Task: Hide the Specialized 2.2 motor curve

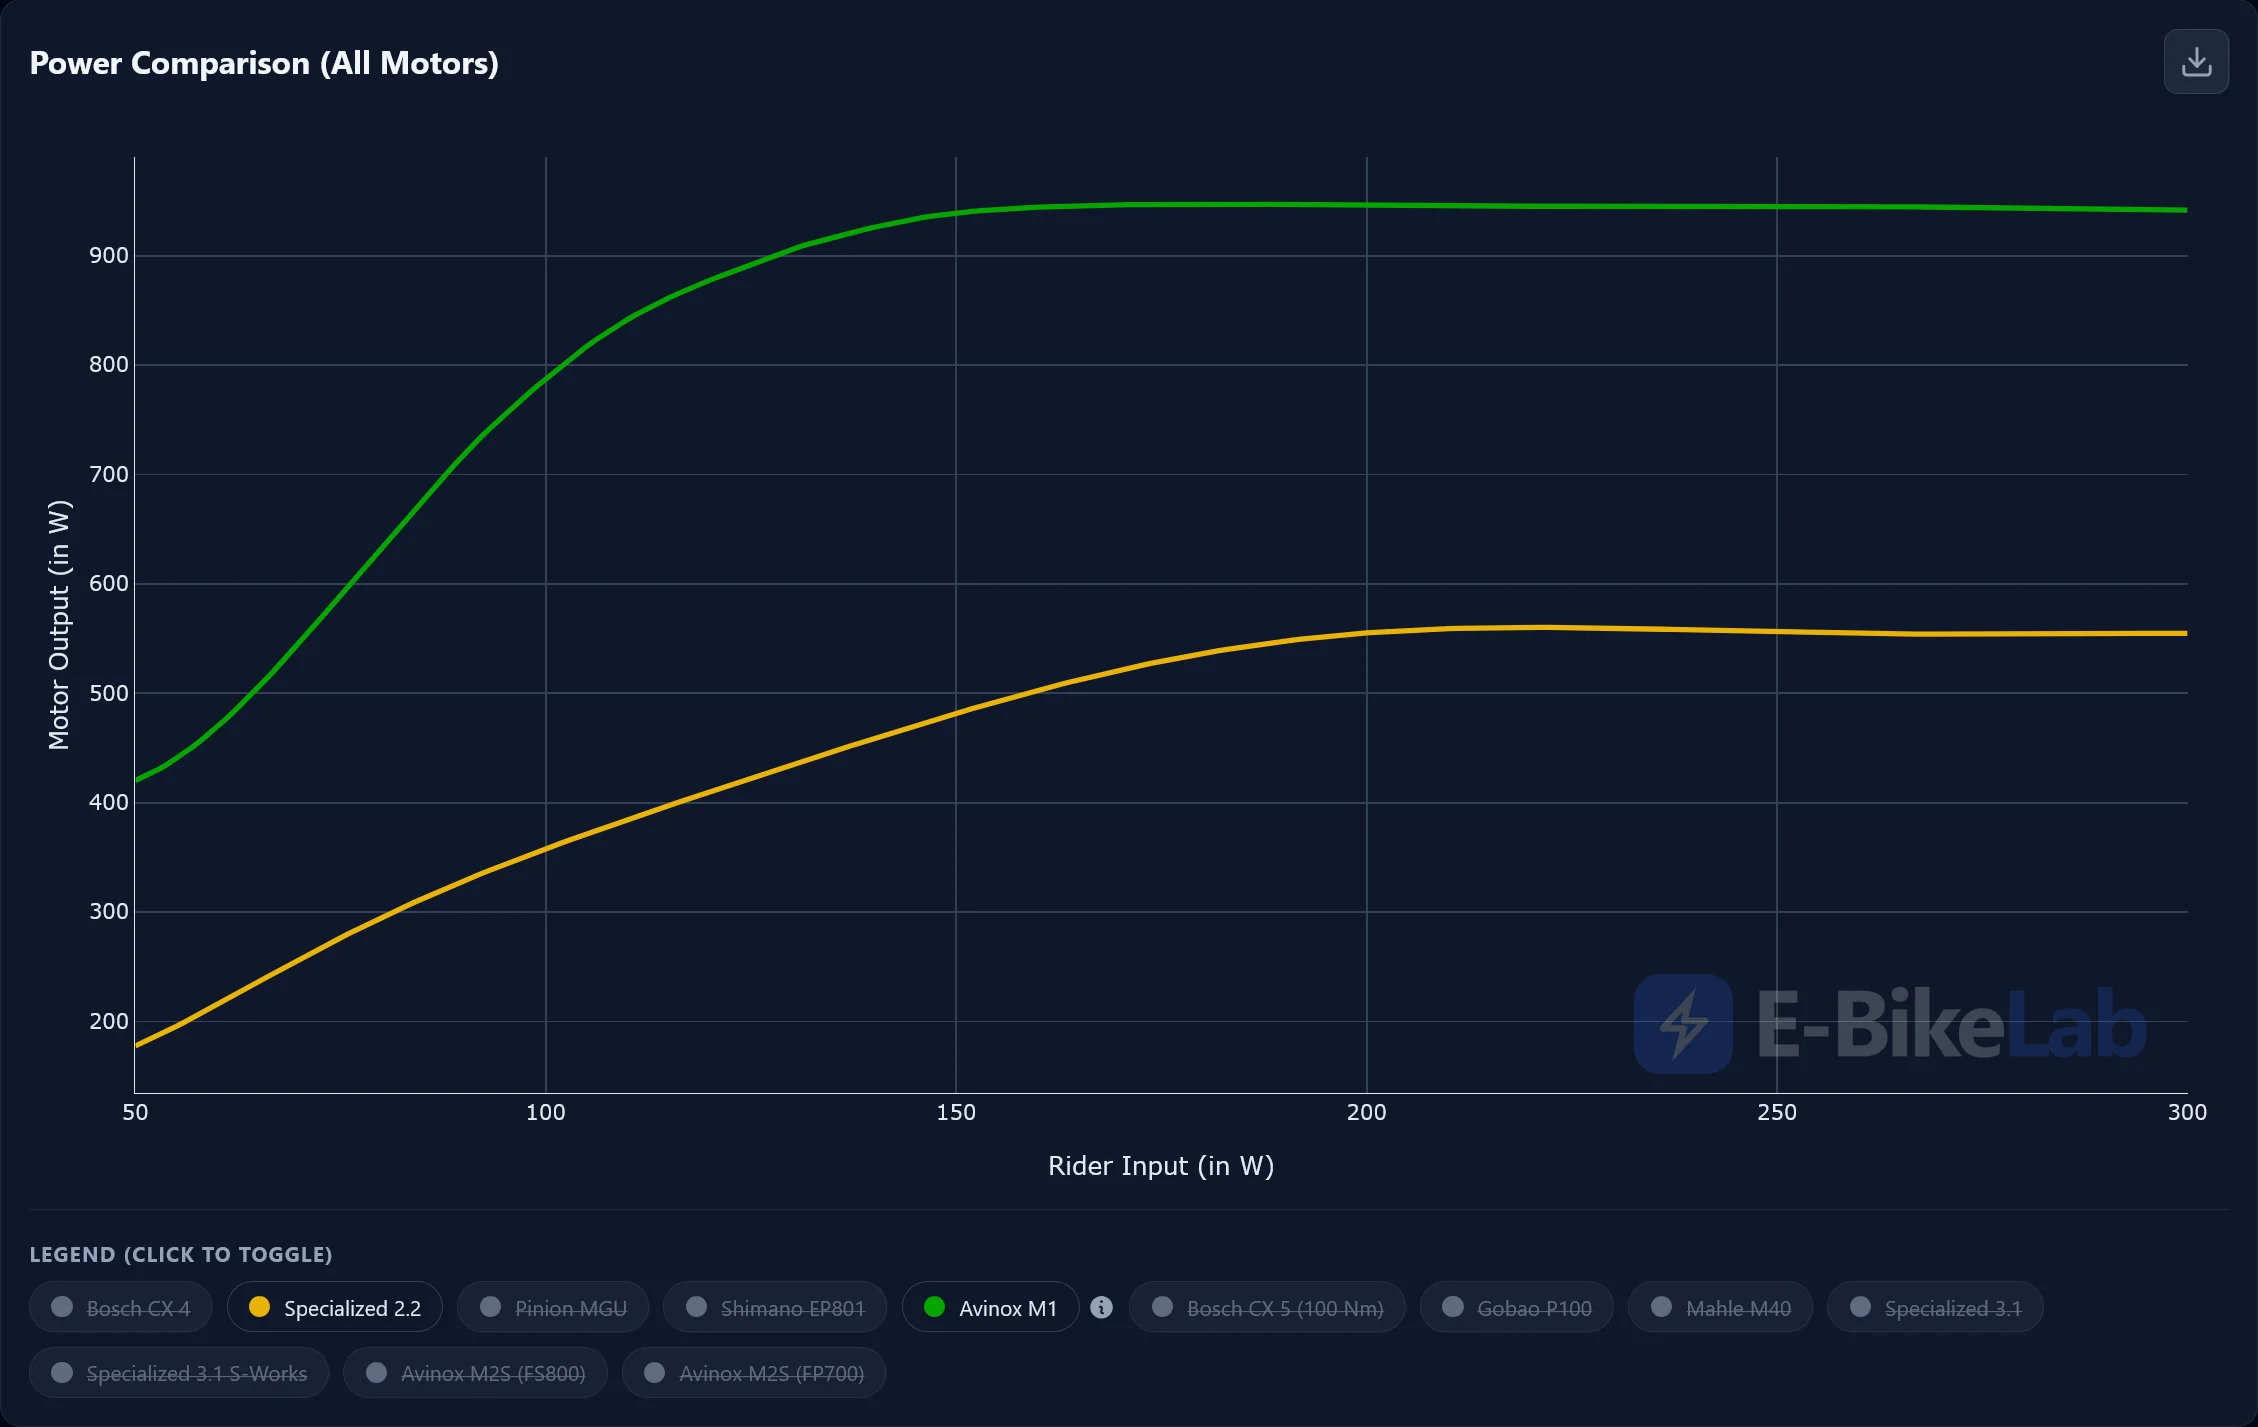Action: coord(335,1307)
